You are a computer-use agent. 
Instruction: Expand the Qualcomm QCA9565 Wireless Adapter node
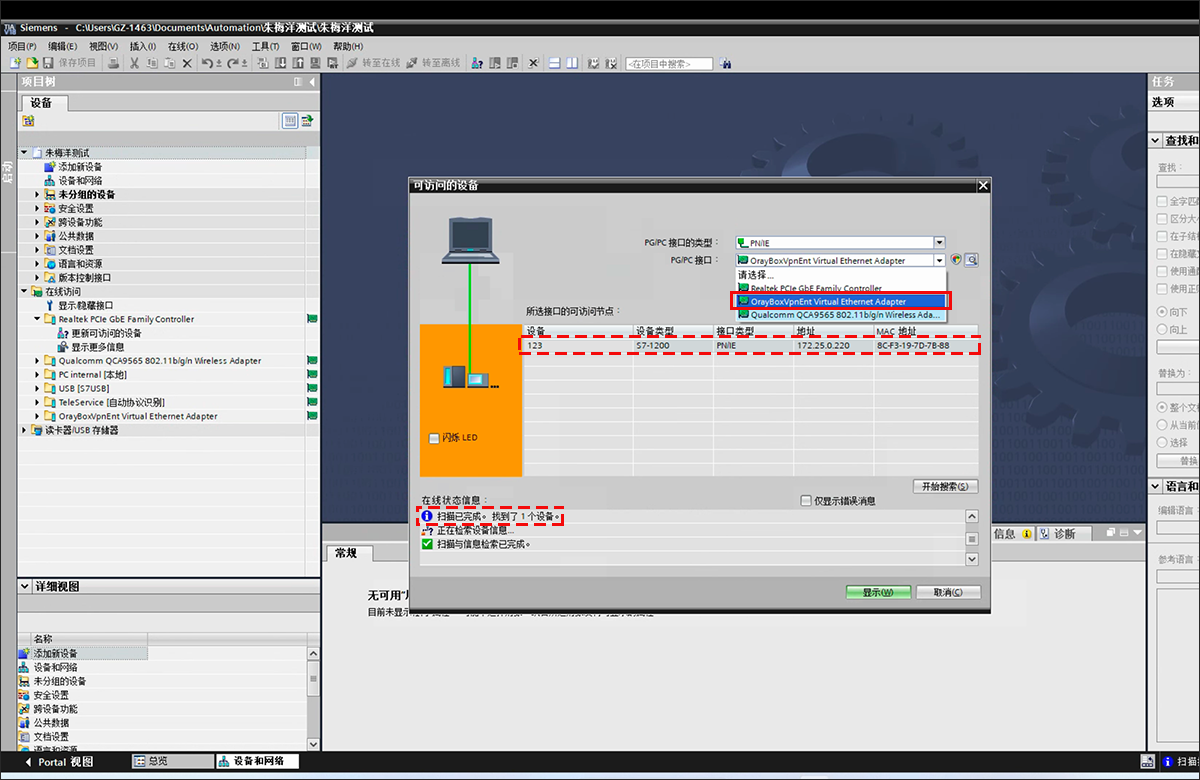coord(38,361)
